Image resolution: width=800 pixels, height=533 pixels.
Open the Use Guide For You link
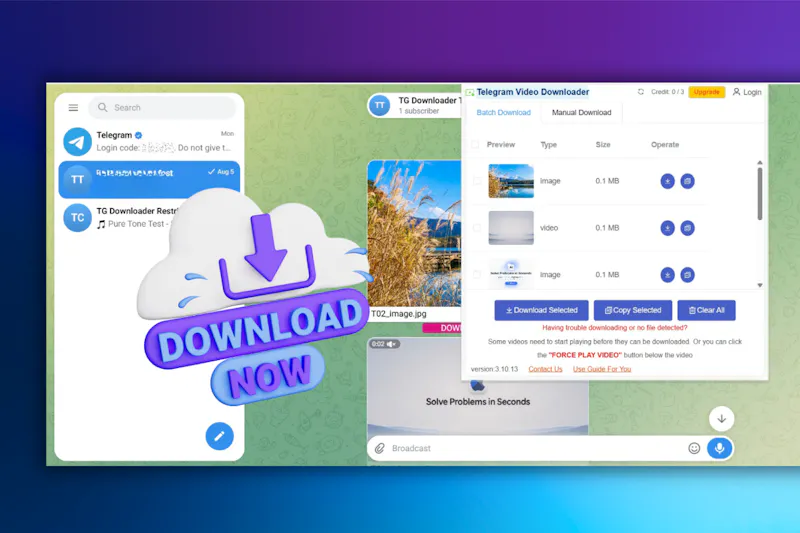pos(602,369)
